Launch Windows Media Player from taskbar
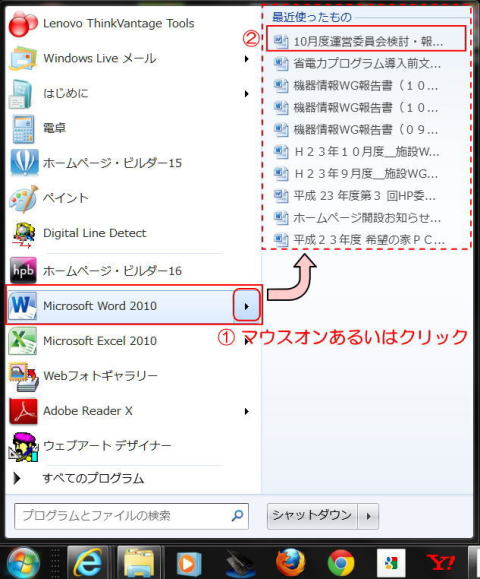480x579 pixels. coord(188,563)
